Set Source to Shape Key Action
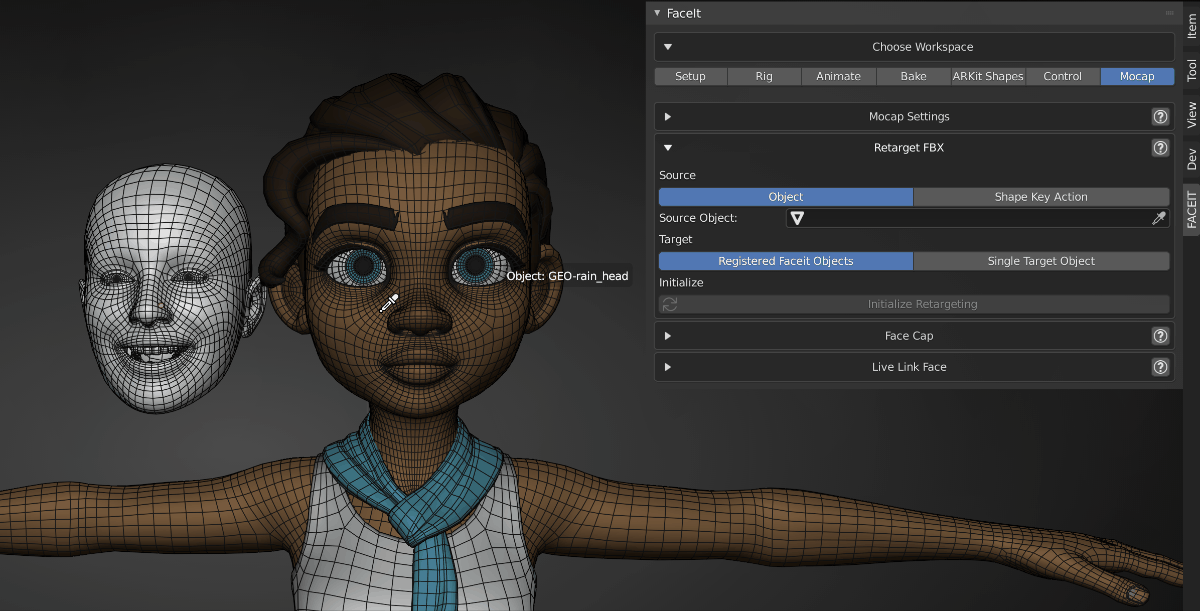The width and height of the screenshot is (1200, 611). pos(1041,197)
